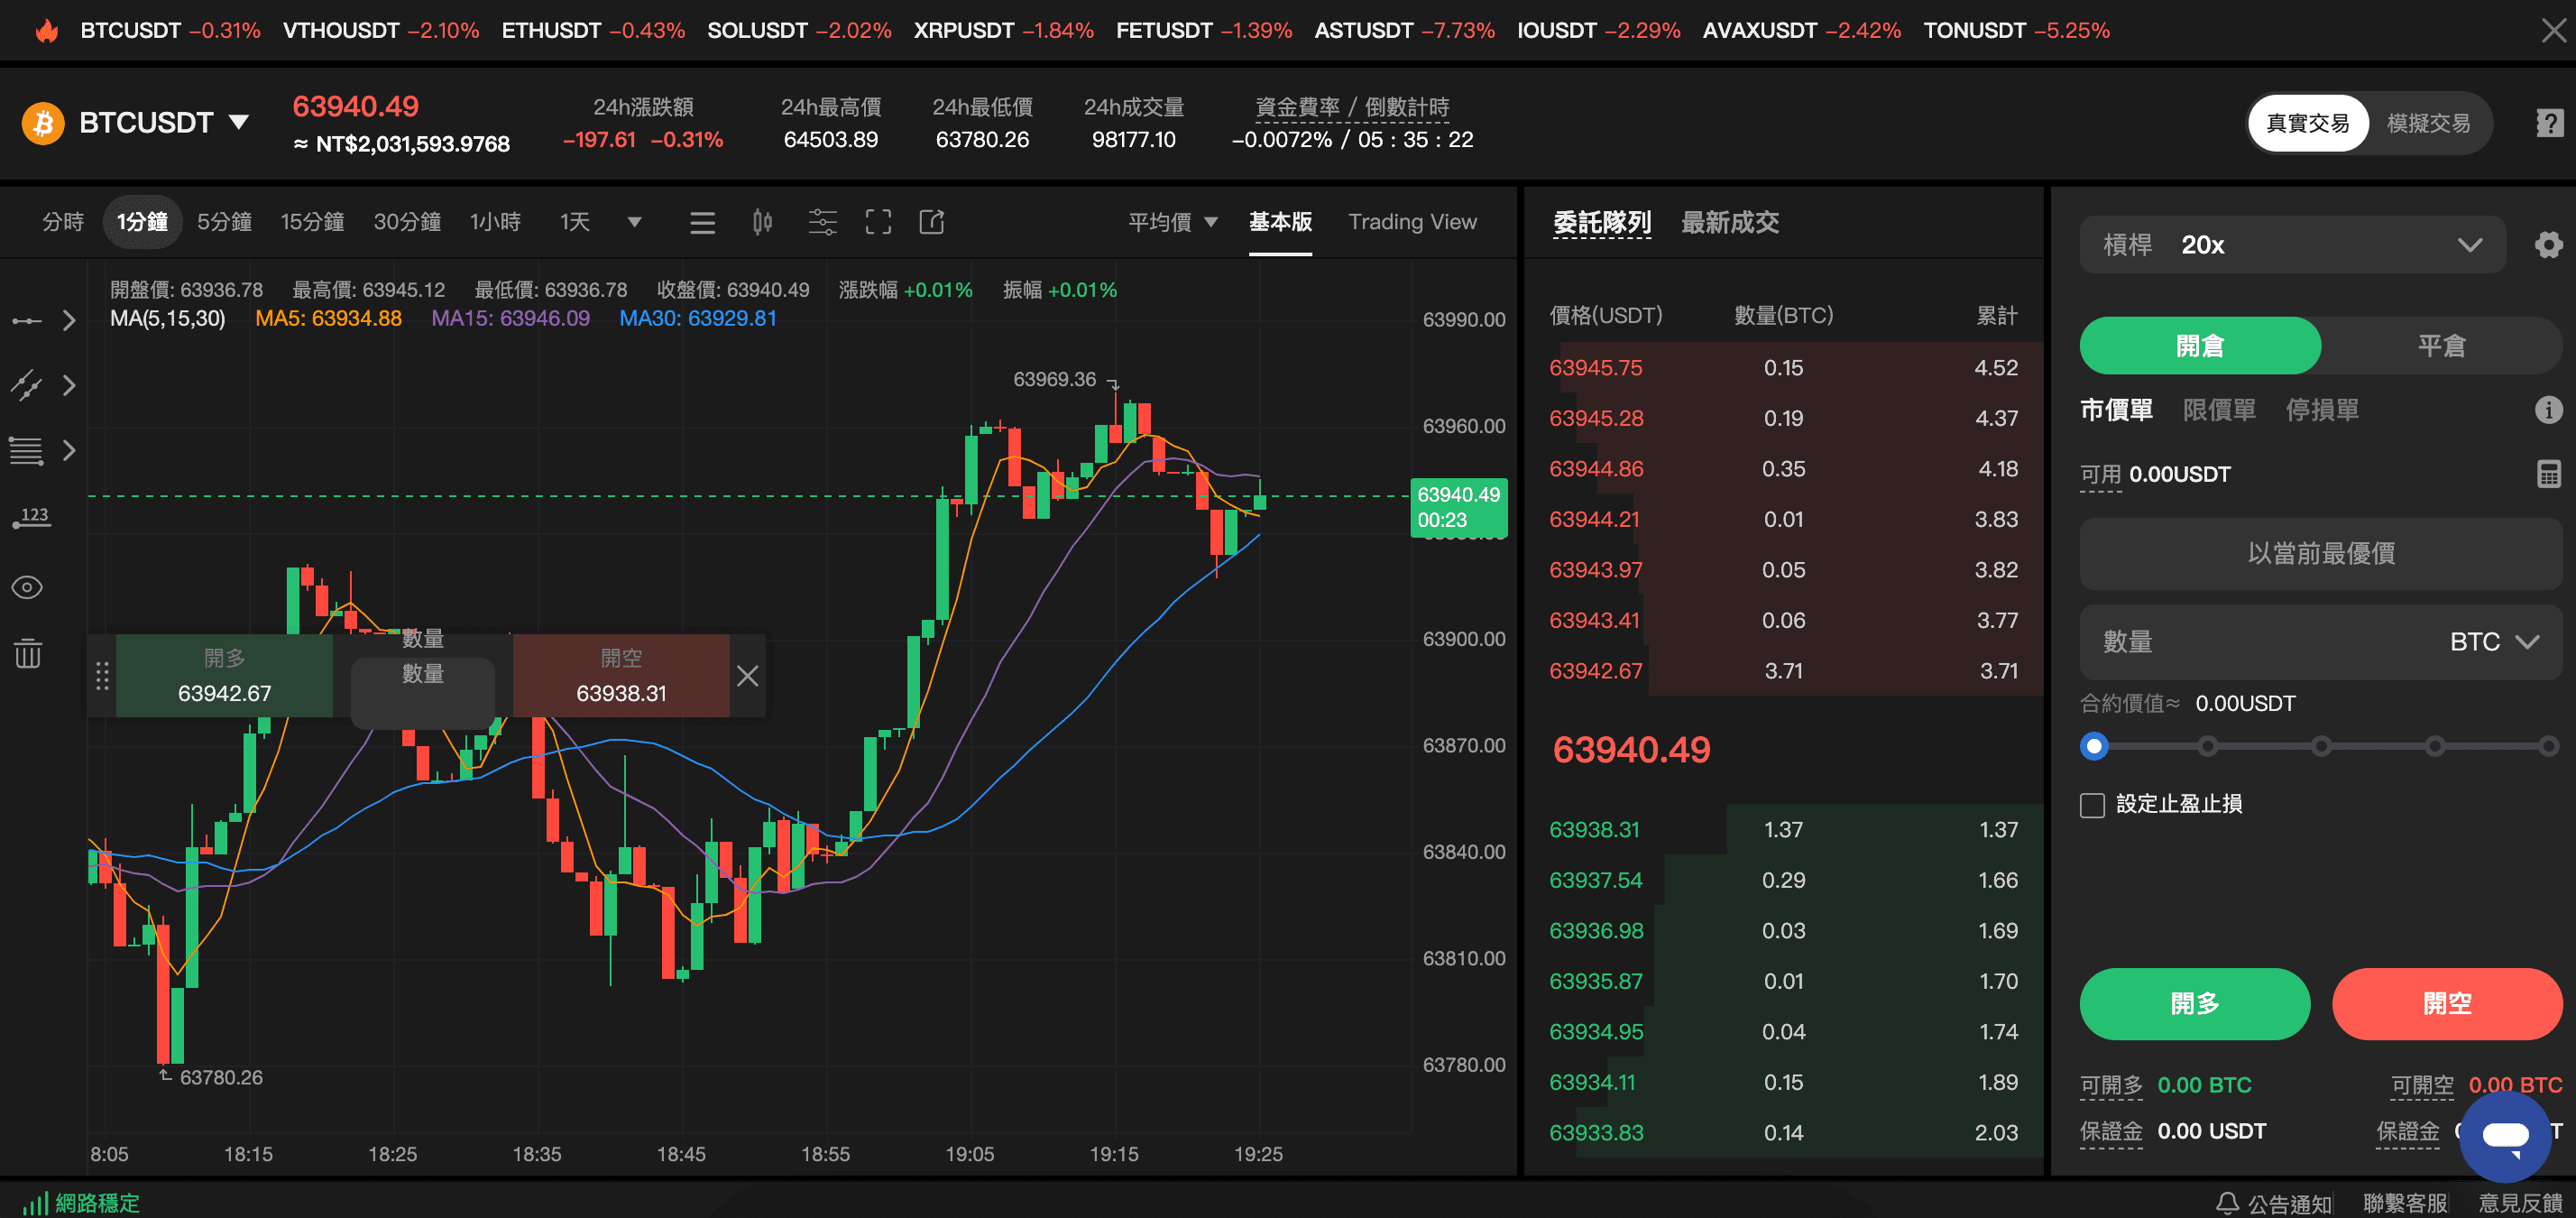Click the announcement bell icon

[x=2227, y=1203]
